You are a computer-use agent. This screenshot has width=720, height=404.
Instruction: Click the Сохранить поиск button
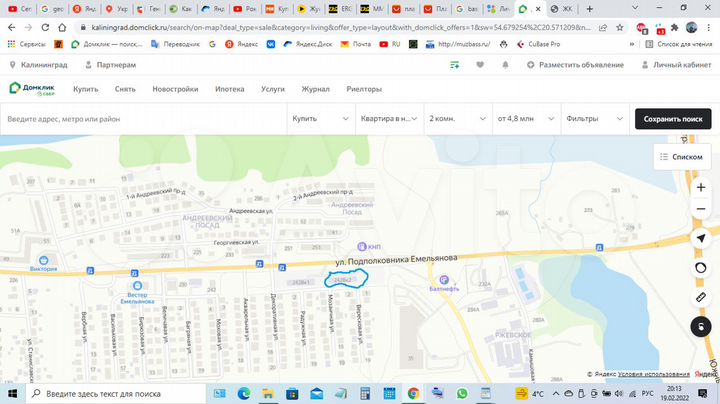point(673,119)
